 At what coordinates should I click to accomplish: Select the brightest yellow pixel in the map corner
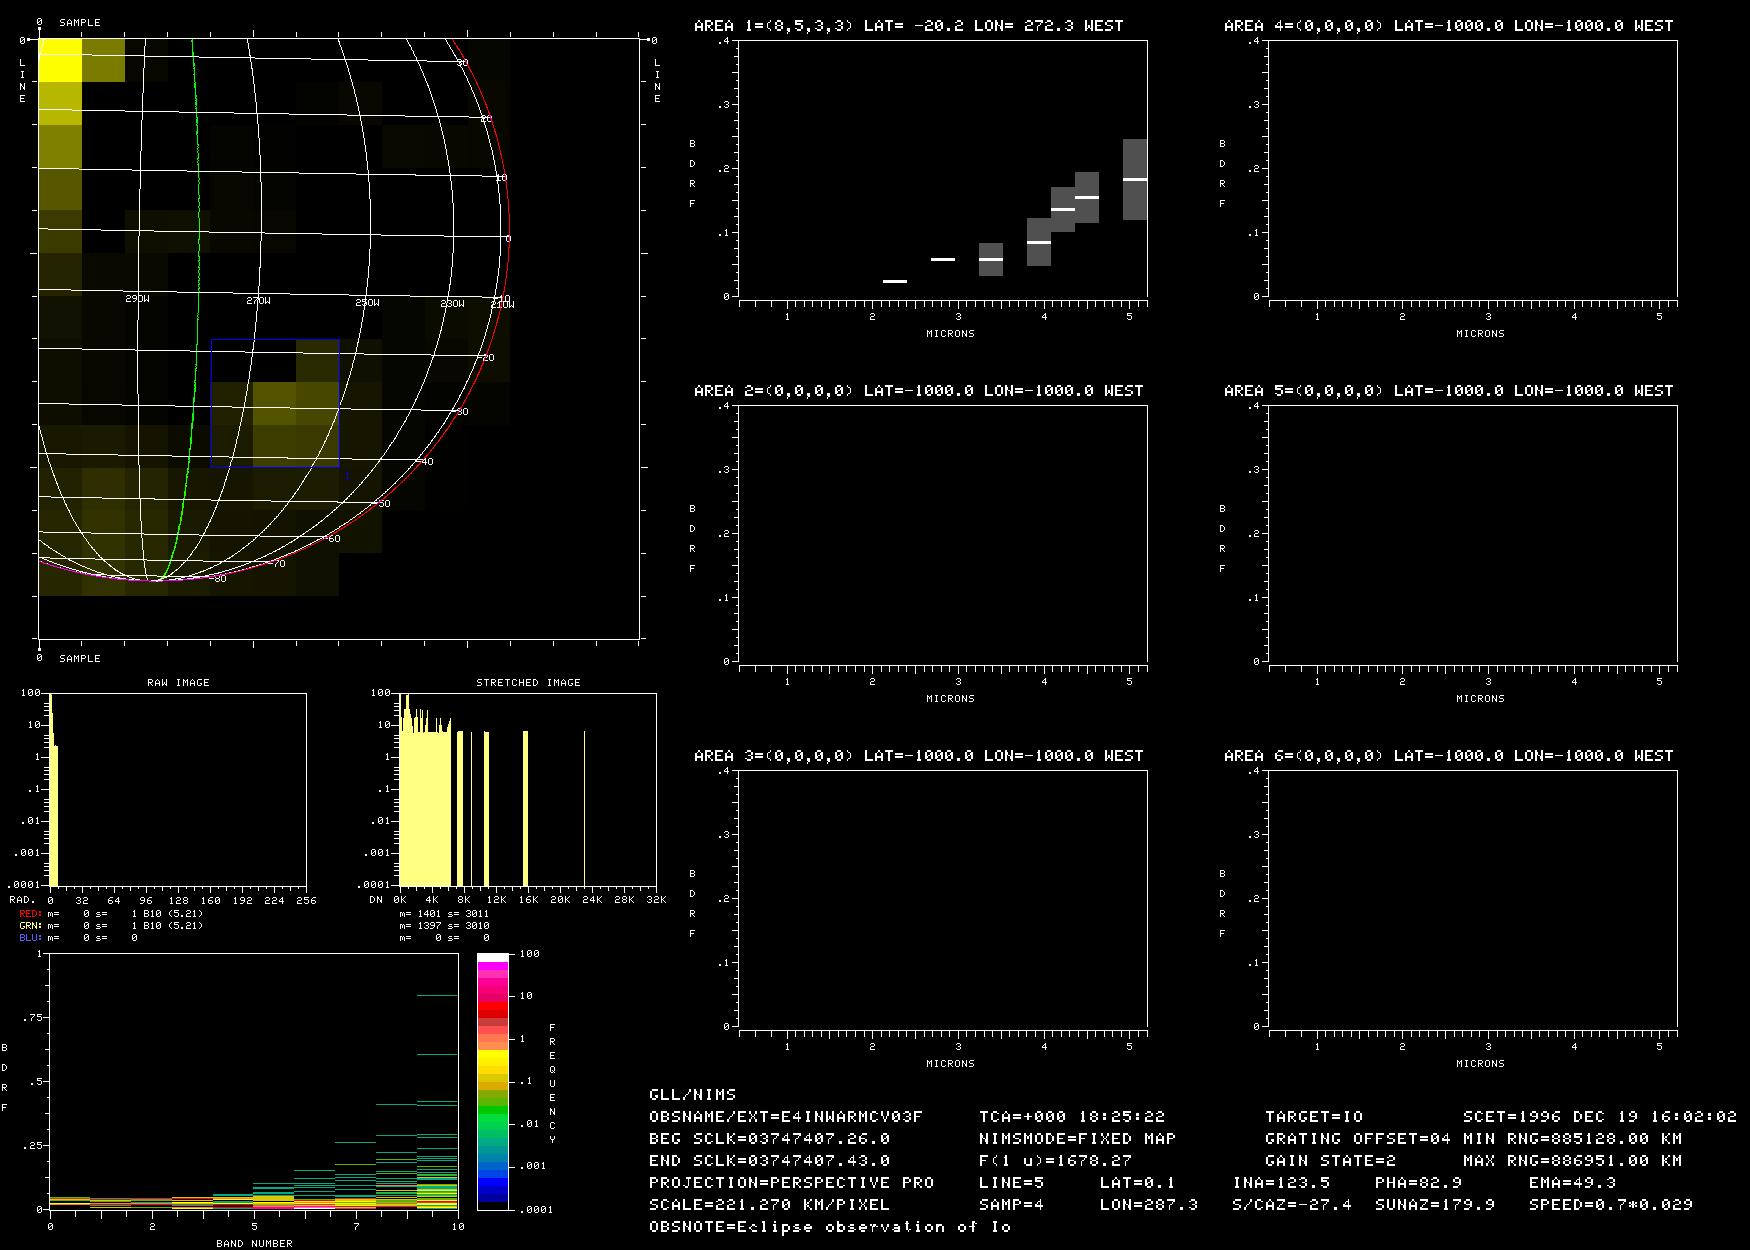[59, 60]
